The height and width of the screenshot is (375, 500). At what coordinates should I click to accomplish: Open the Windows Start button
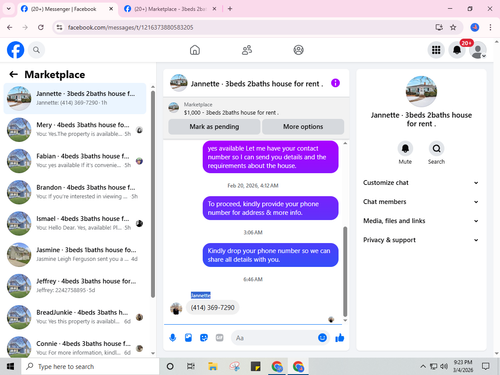[x=10, y=366]
